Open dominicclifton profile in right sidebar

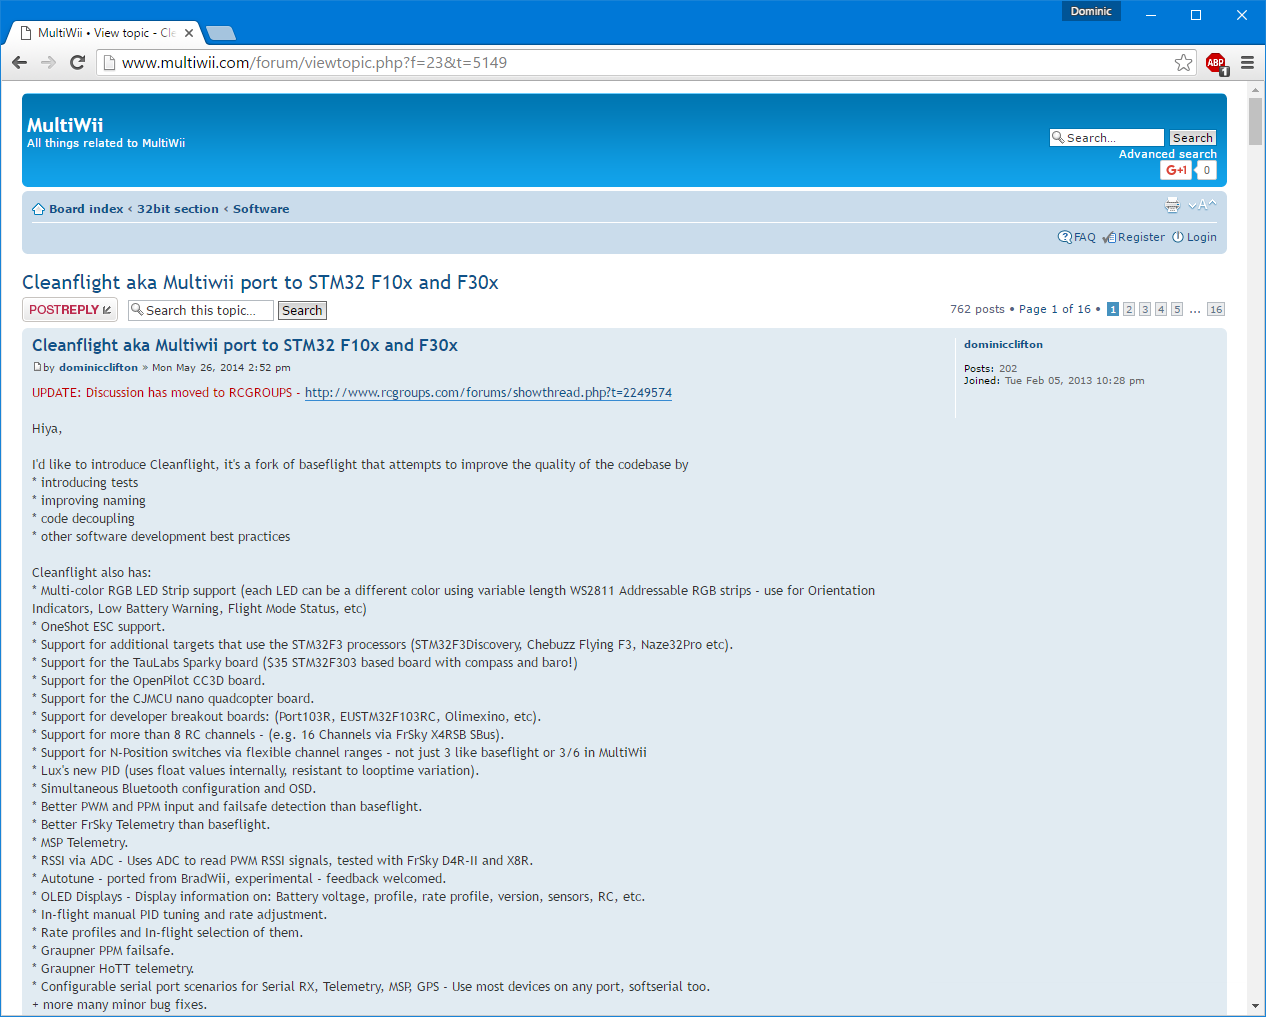click(x=1003, y=344)
